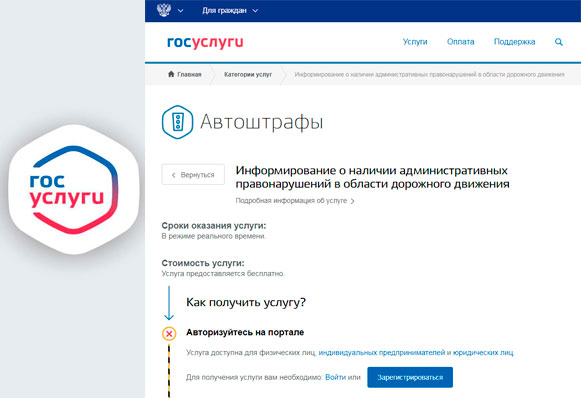Open 'Подробная информация об услуге' link
The image size is (581, 398).
coord(291,201)
